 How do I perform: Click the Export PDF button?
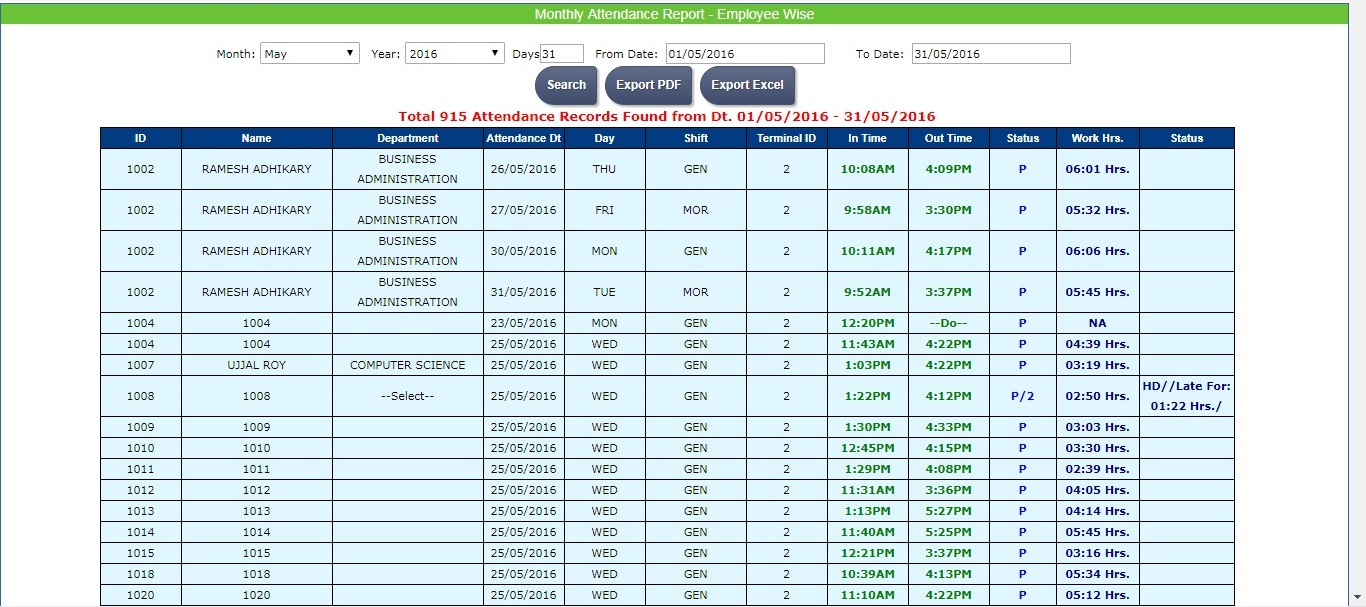click(648, 85)
